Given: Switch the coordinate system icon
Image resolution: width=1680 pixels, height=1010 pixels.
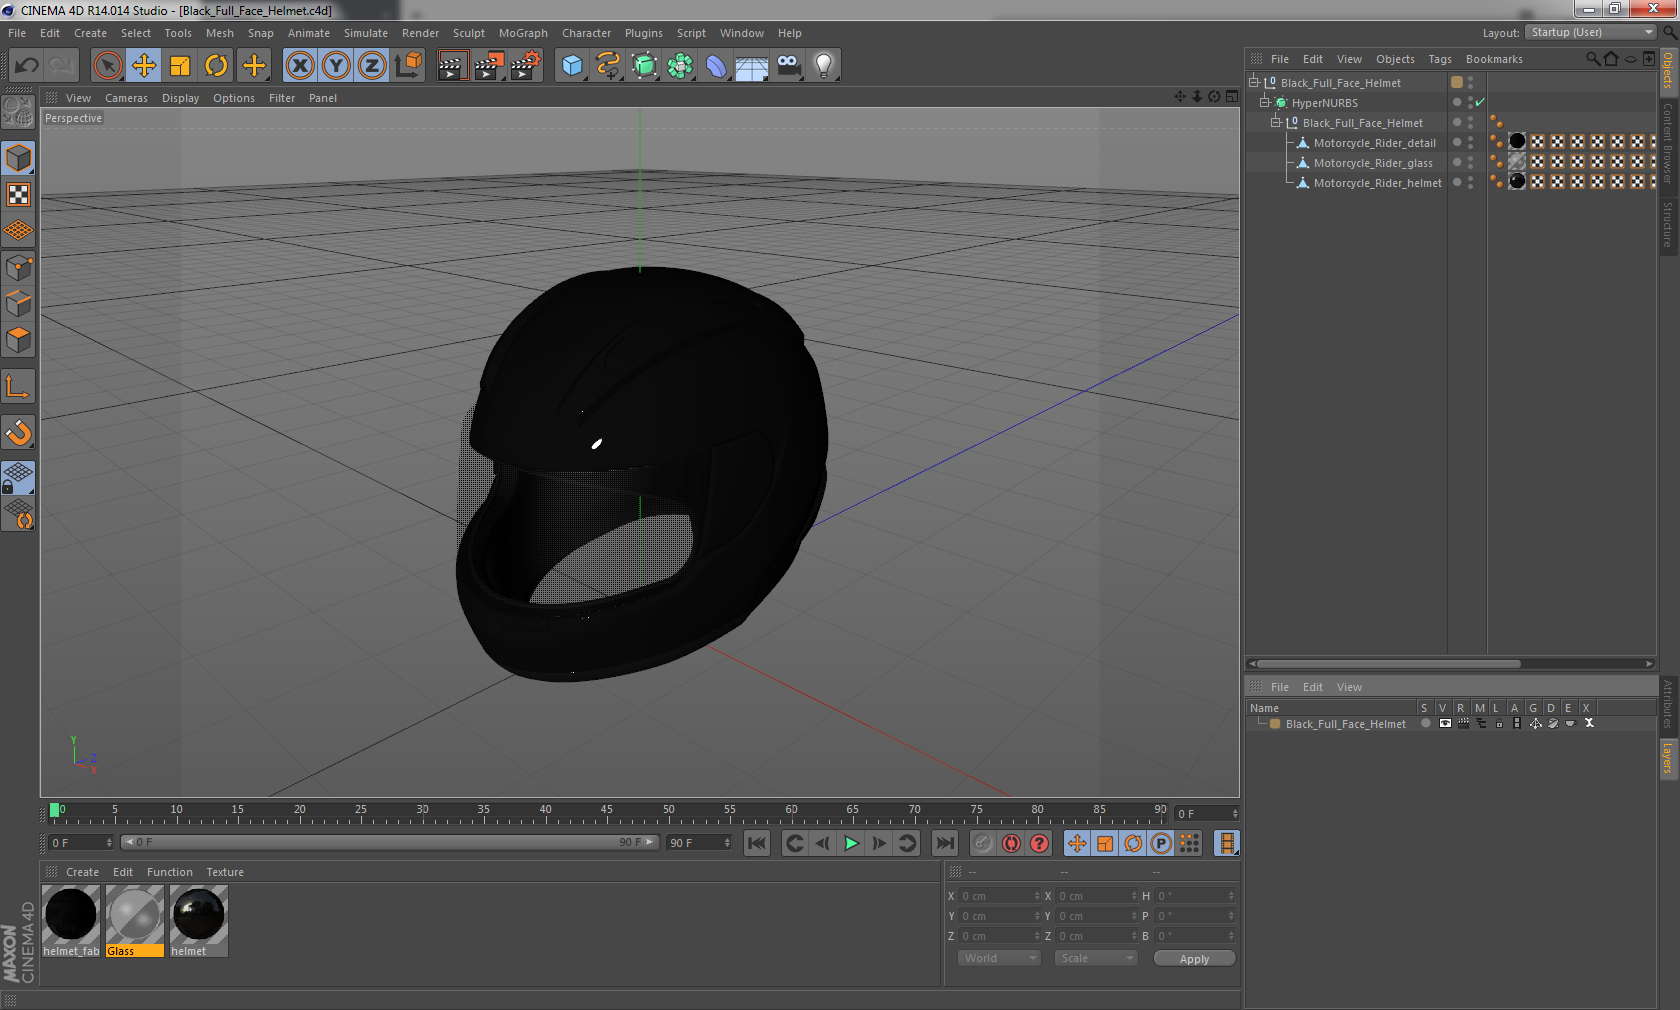Looking at the screenshot, I should pyautogui.click(x=408, y=66).
